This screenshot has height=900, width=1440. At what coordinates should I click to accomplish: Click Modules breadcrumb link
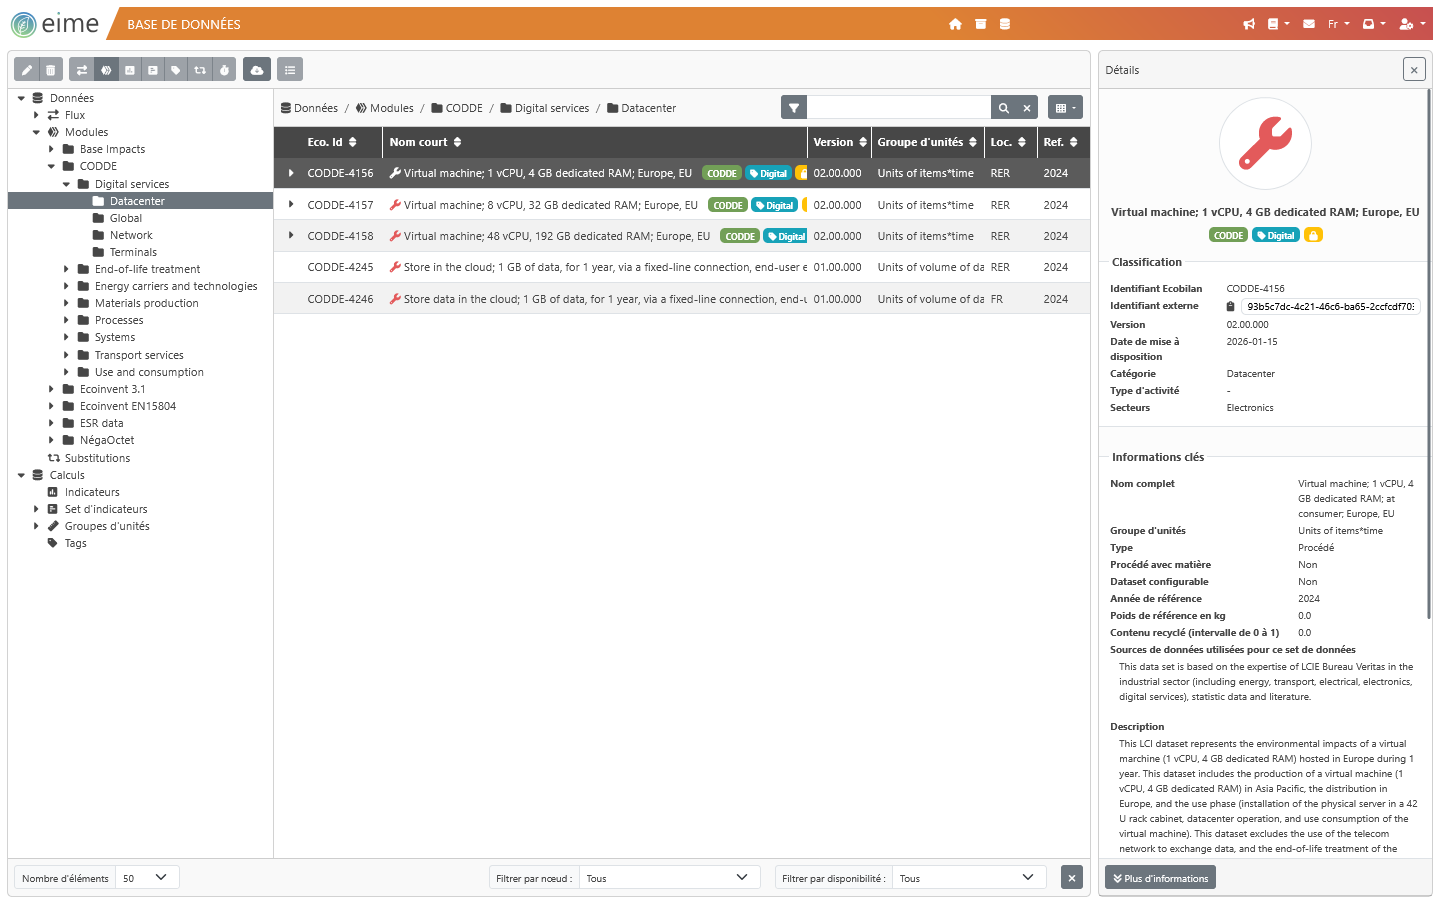pyautogui.click(x=385, y=108)
